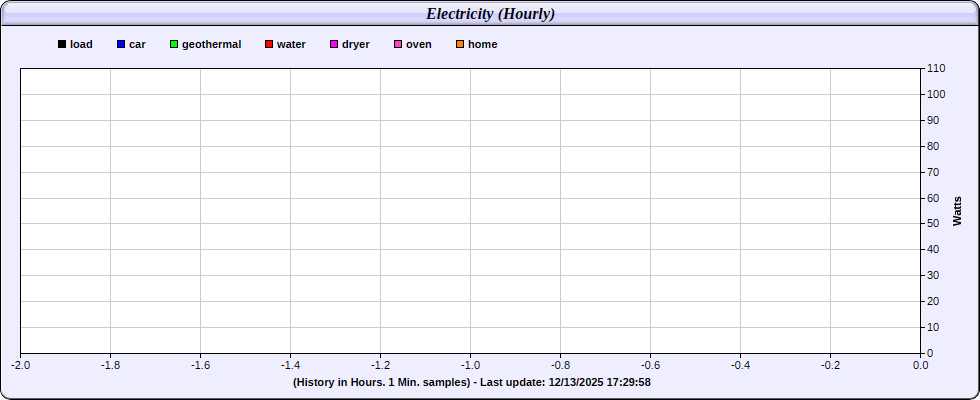Click the -2.0 tick on the hours axis
This screenshot has width=980, height=400.
[x=20, y=365]
